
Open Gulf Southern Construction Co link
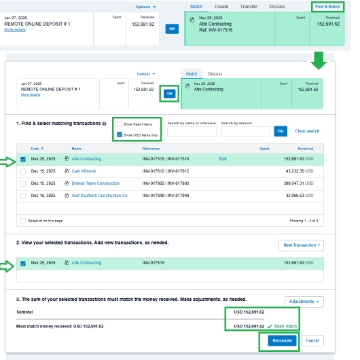[x=99, y=195]
